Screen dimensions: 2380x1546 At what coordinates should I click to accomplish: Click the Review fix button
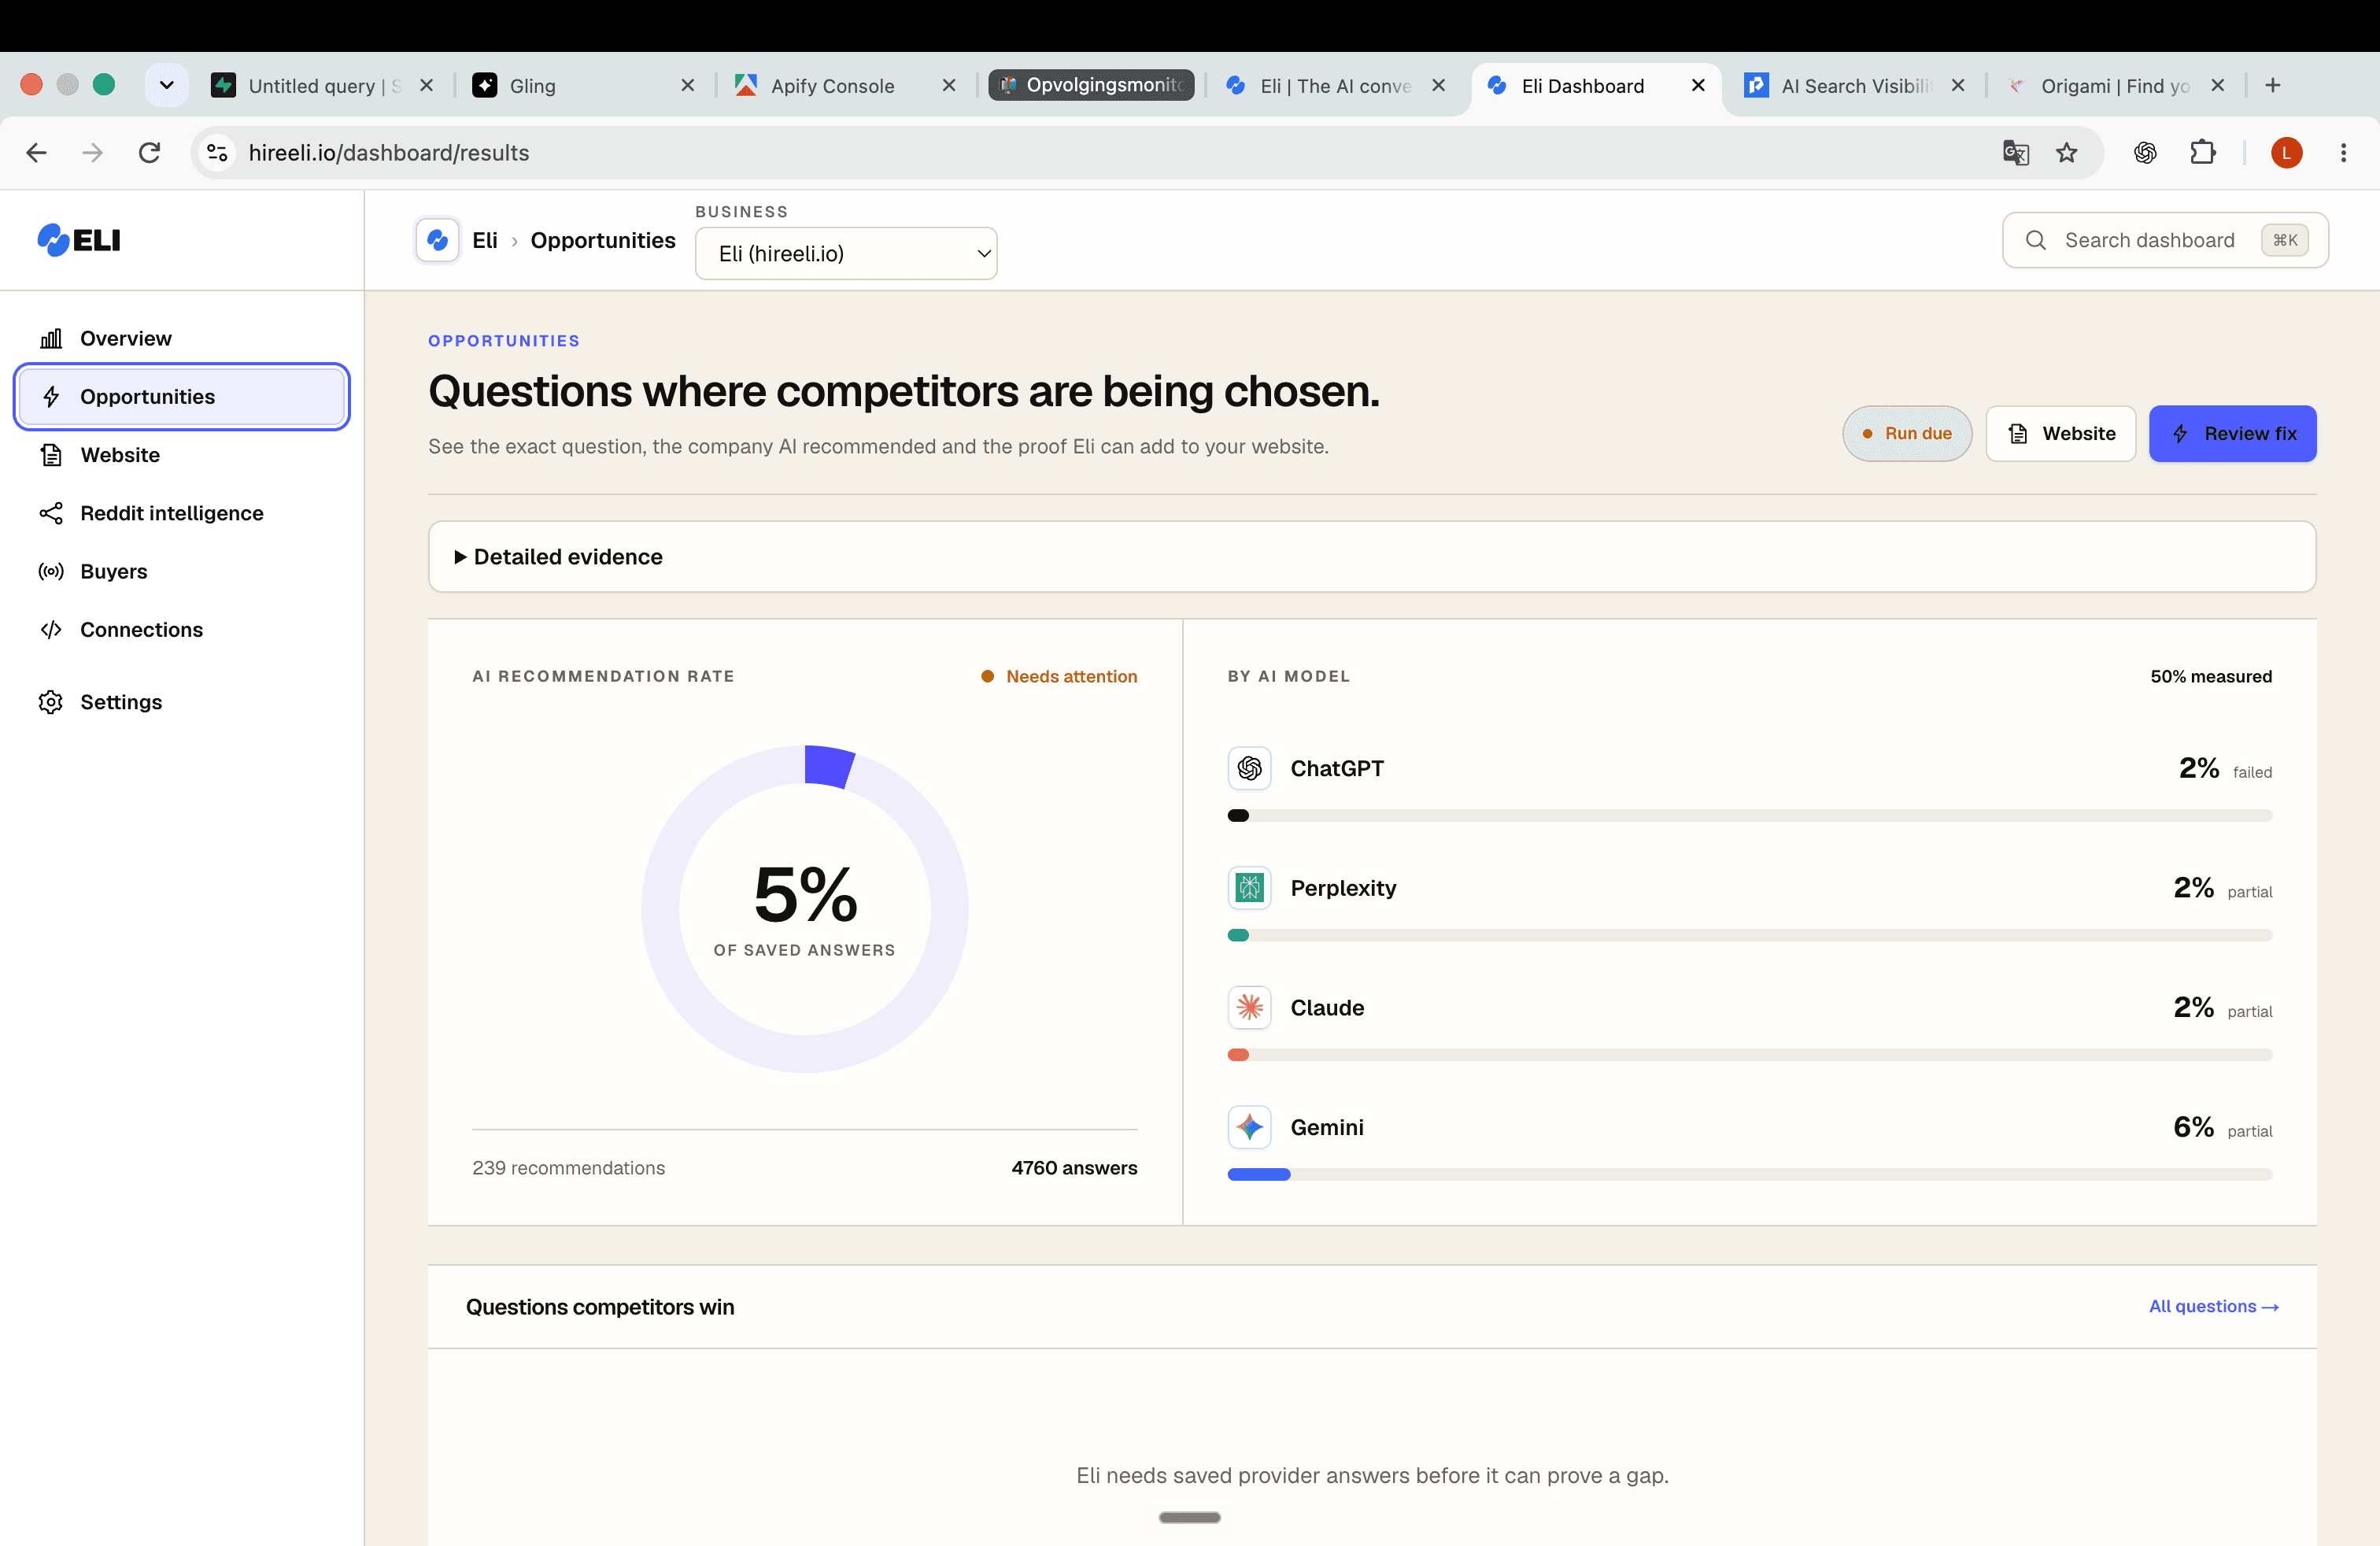pos(2232,433)
